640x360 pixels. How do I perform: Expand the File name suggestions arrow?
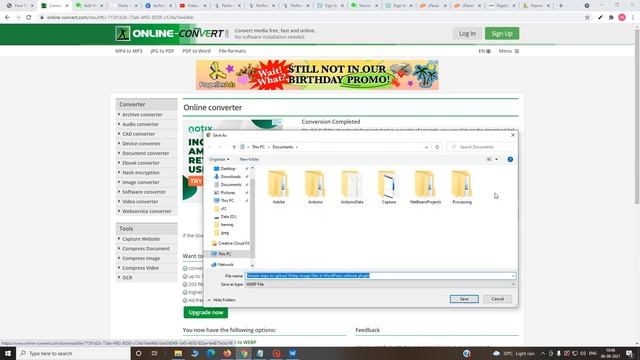coord(513,276)
